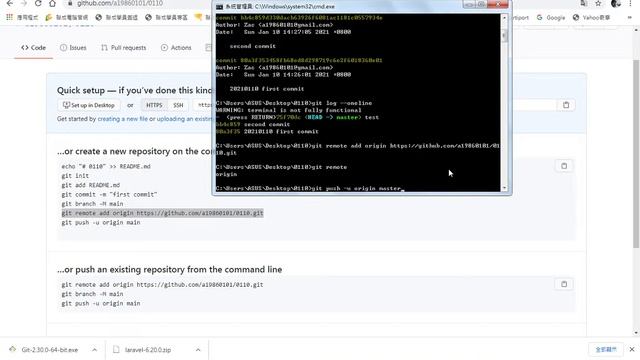Switch to the Actions tab

click(x=176, y=48)
